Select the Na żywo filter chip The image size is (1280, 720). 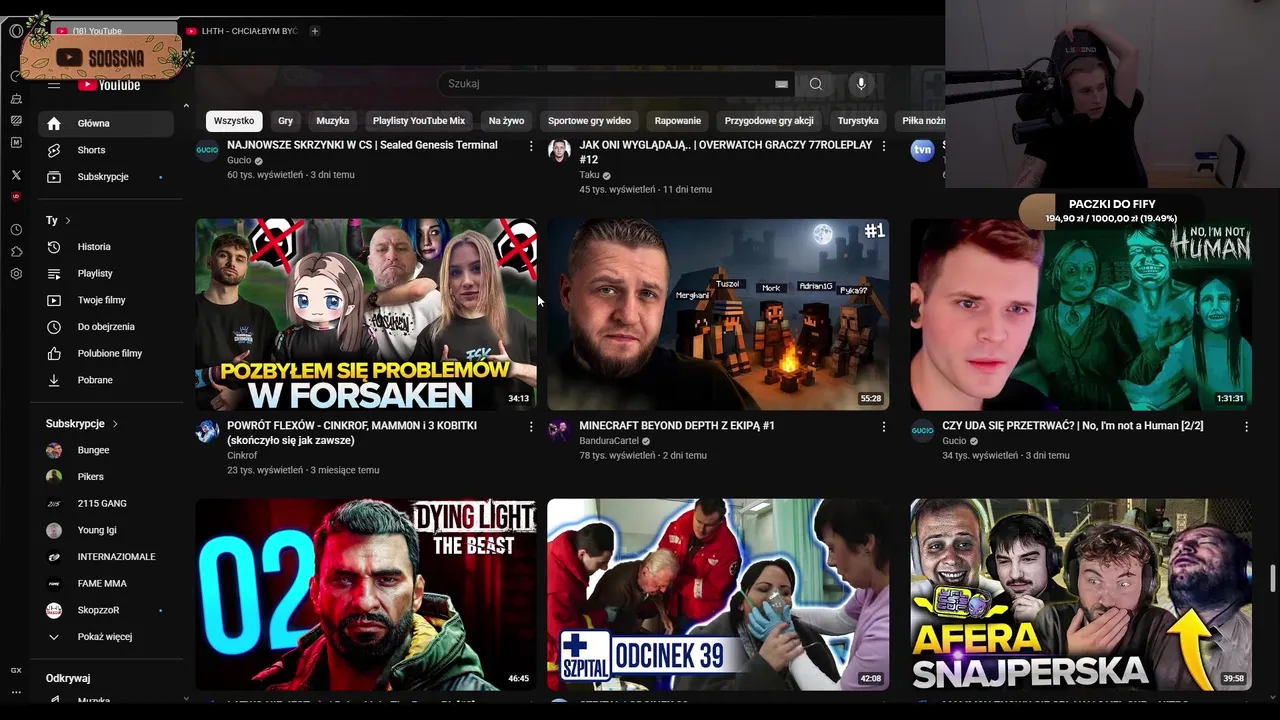tap(506, 121)
